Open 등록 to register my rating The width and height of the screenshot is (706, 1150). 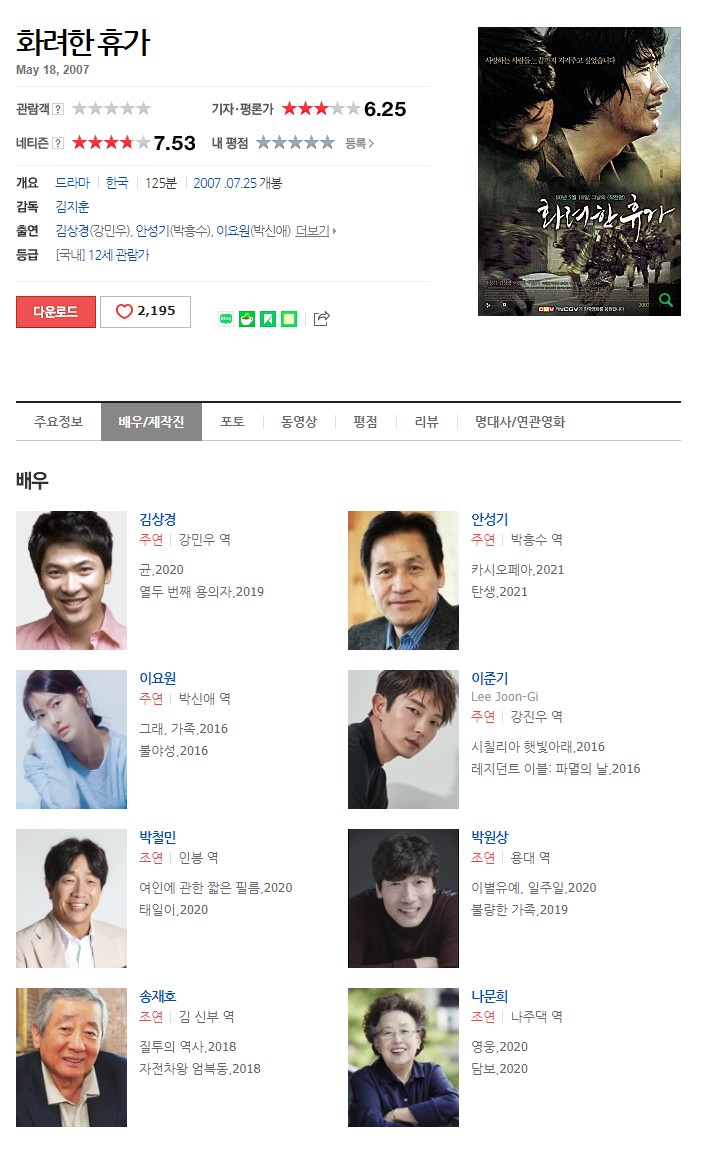359,144
